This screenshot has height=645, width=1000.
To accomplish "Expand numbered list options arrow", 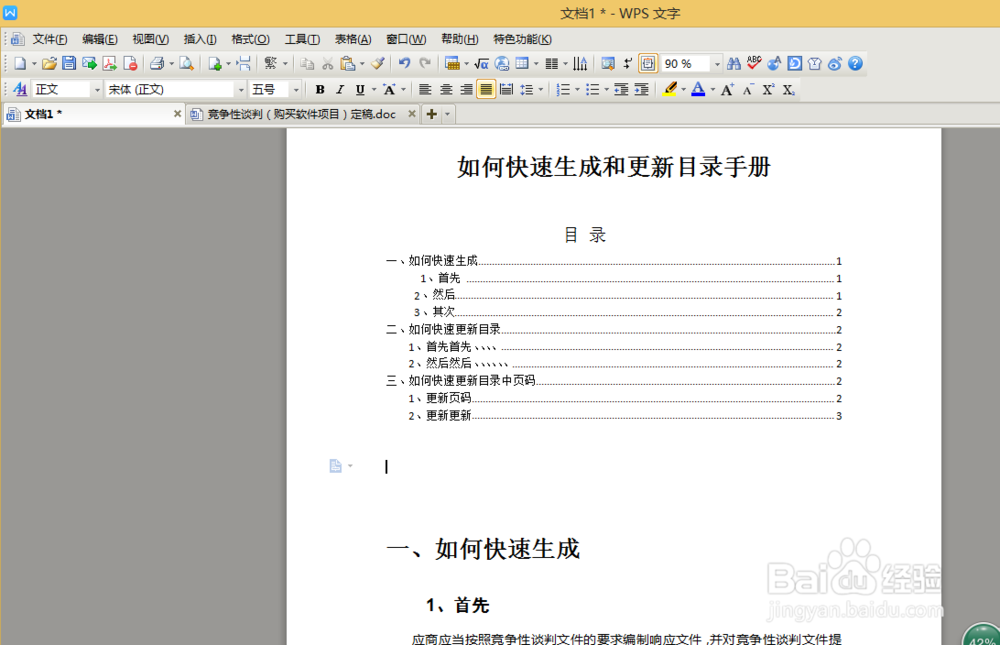I will pyautogui.click(x=577, y=90).
